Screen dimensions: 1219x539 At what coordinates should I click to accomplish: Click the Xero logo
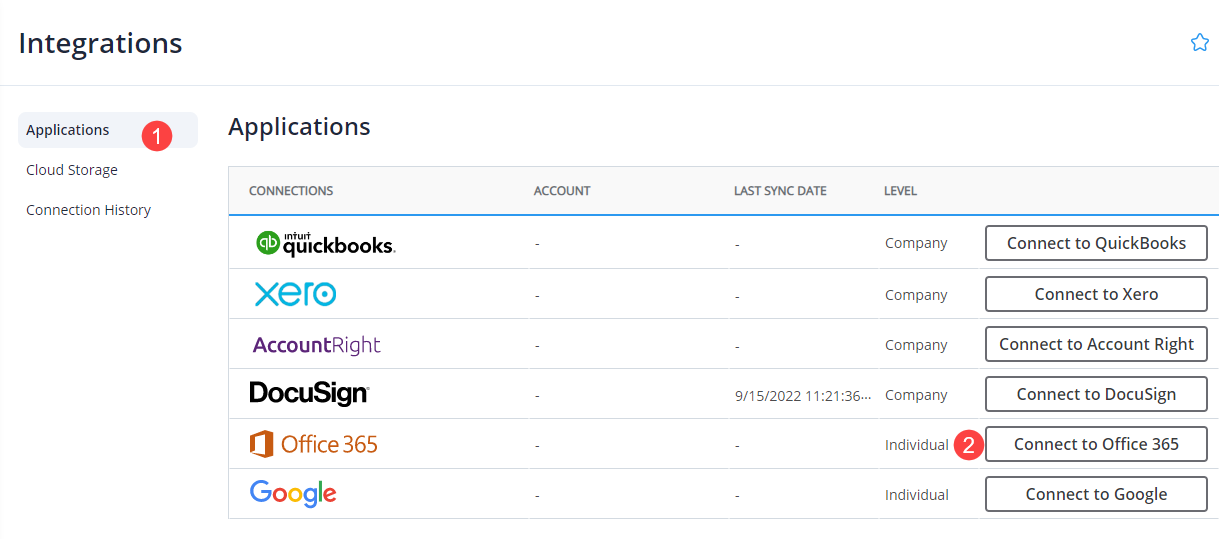click(295, 294)
